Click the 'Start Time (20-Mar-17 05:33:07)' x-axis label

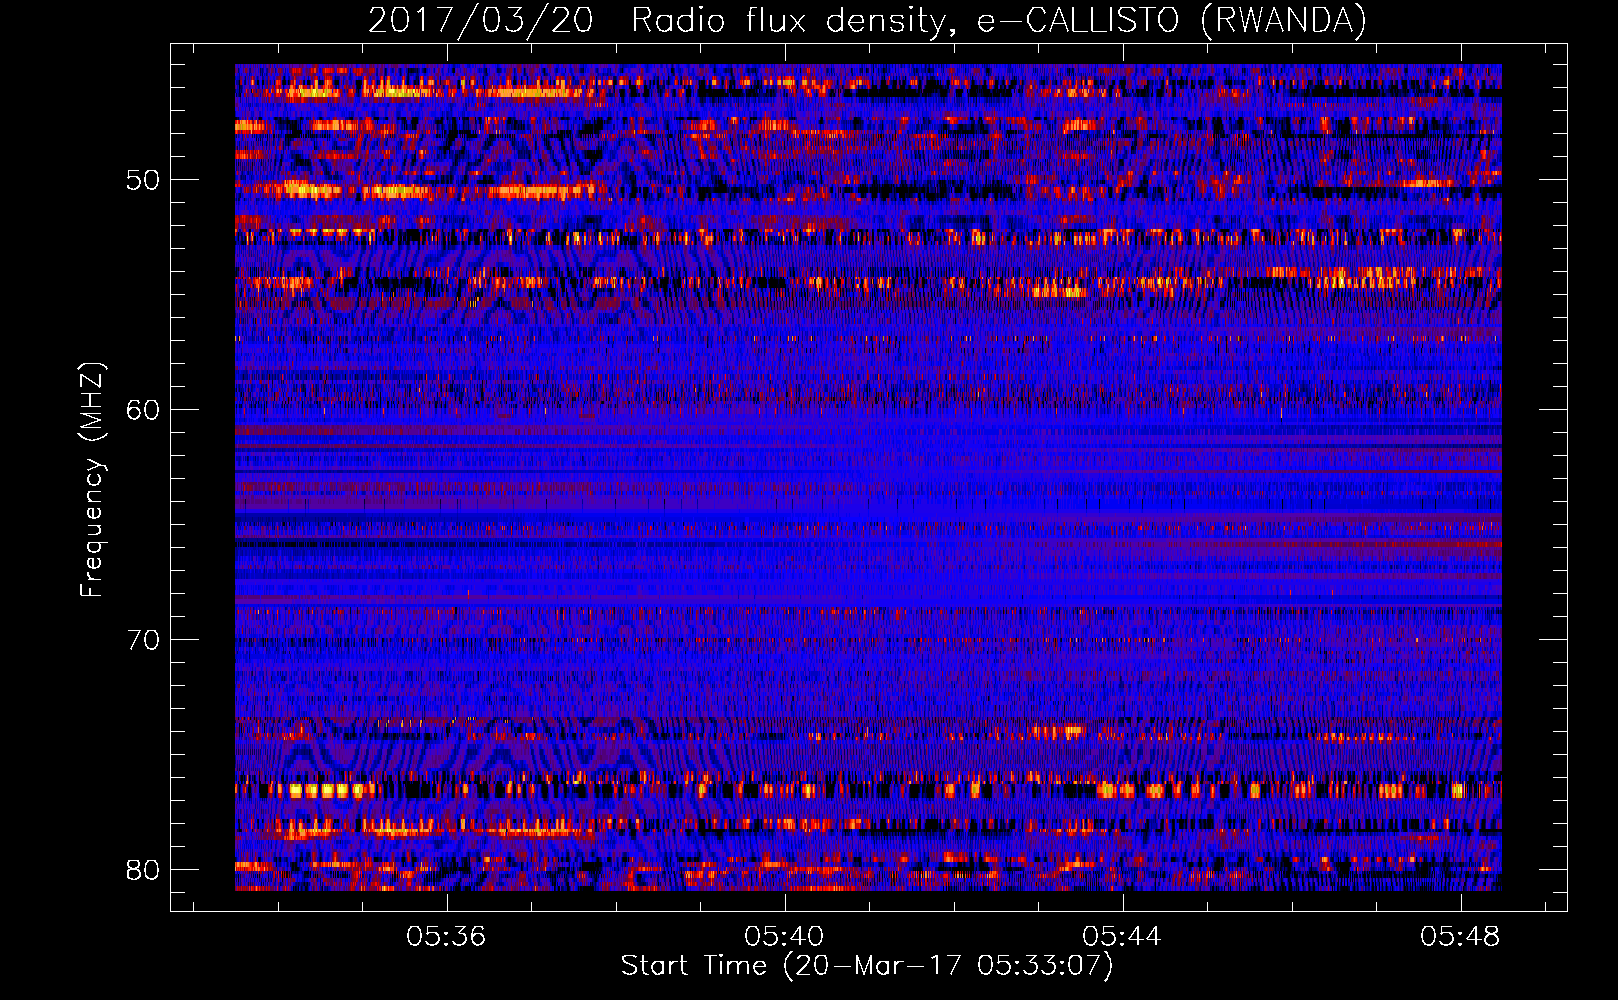(867, 966)
